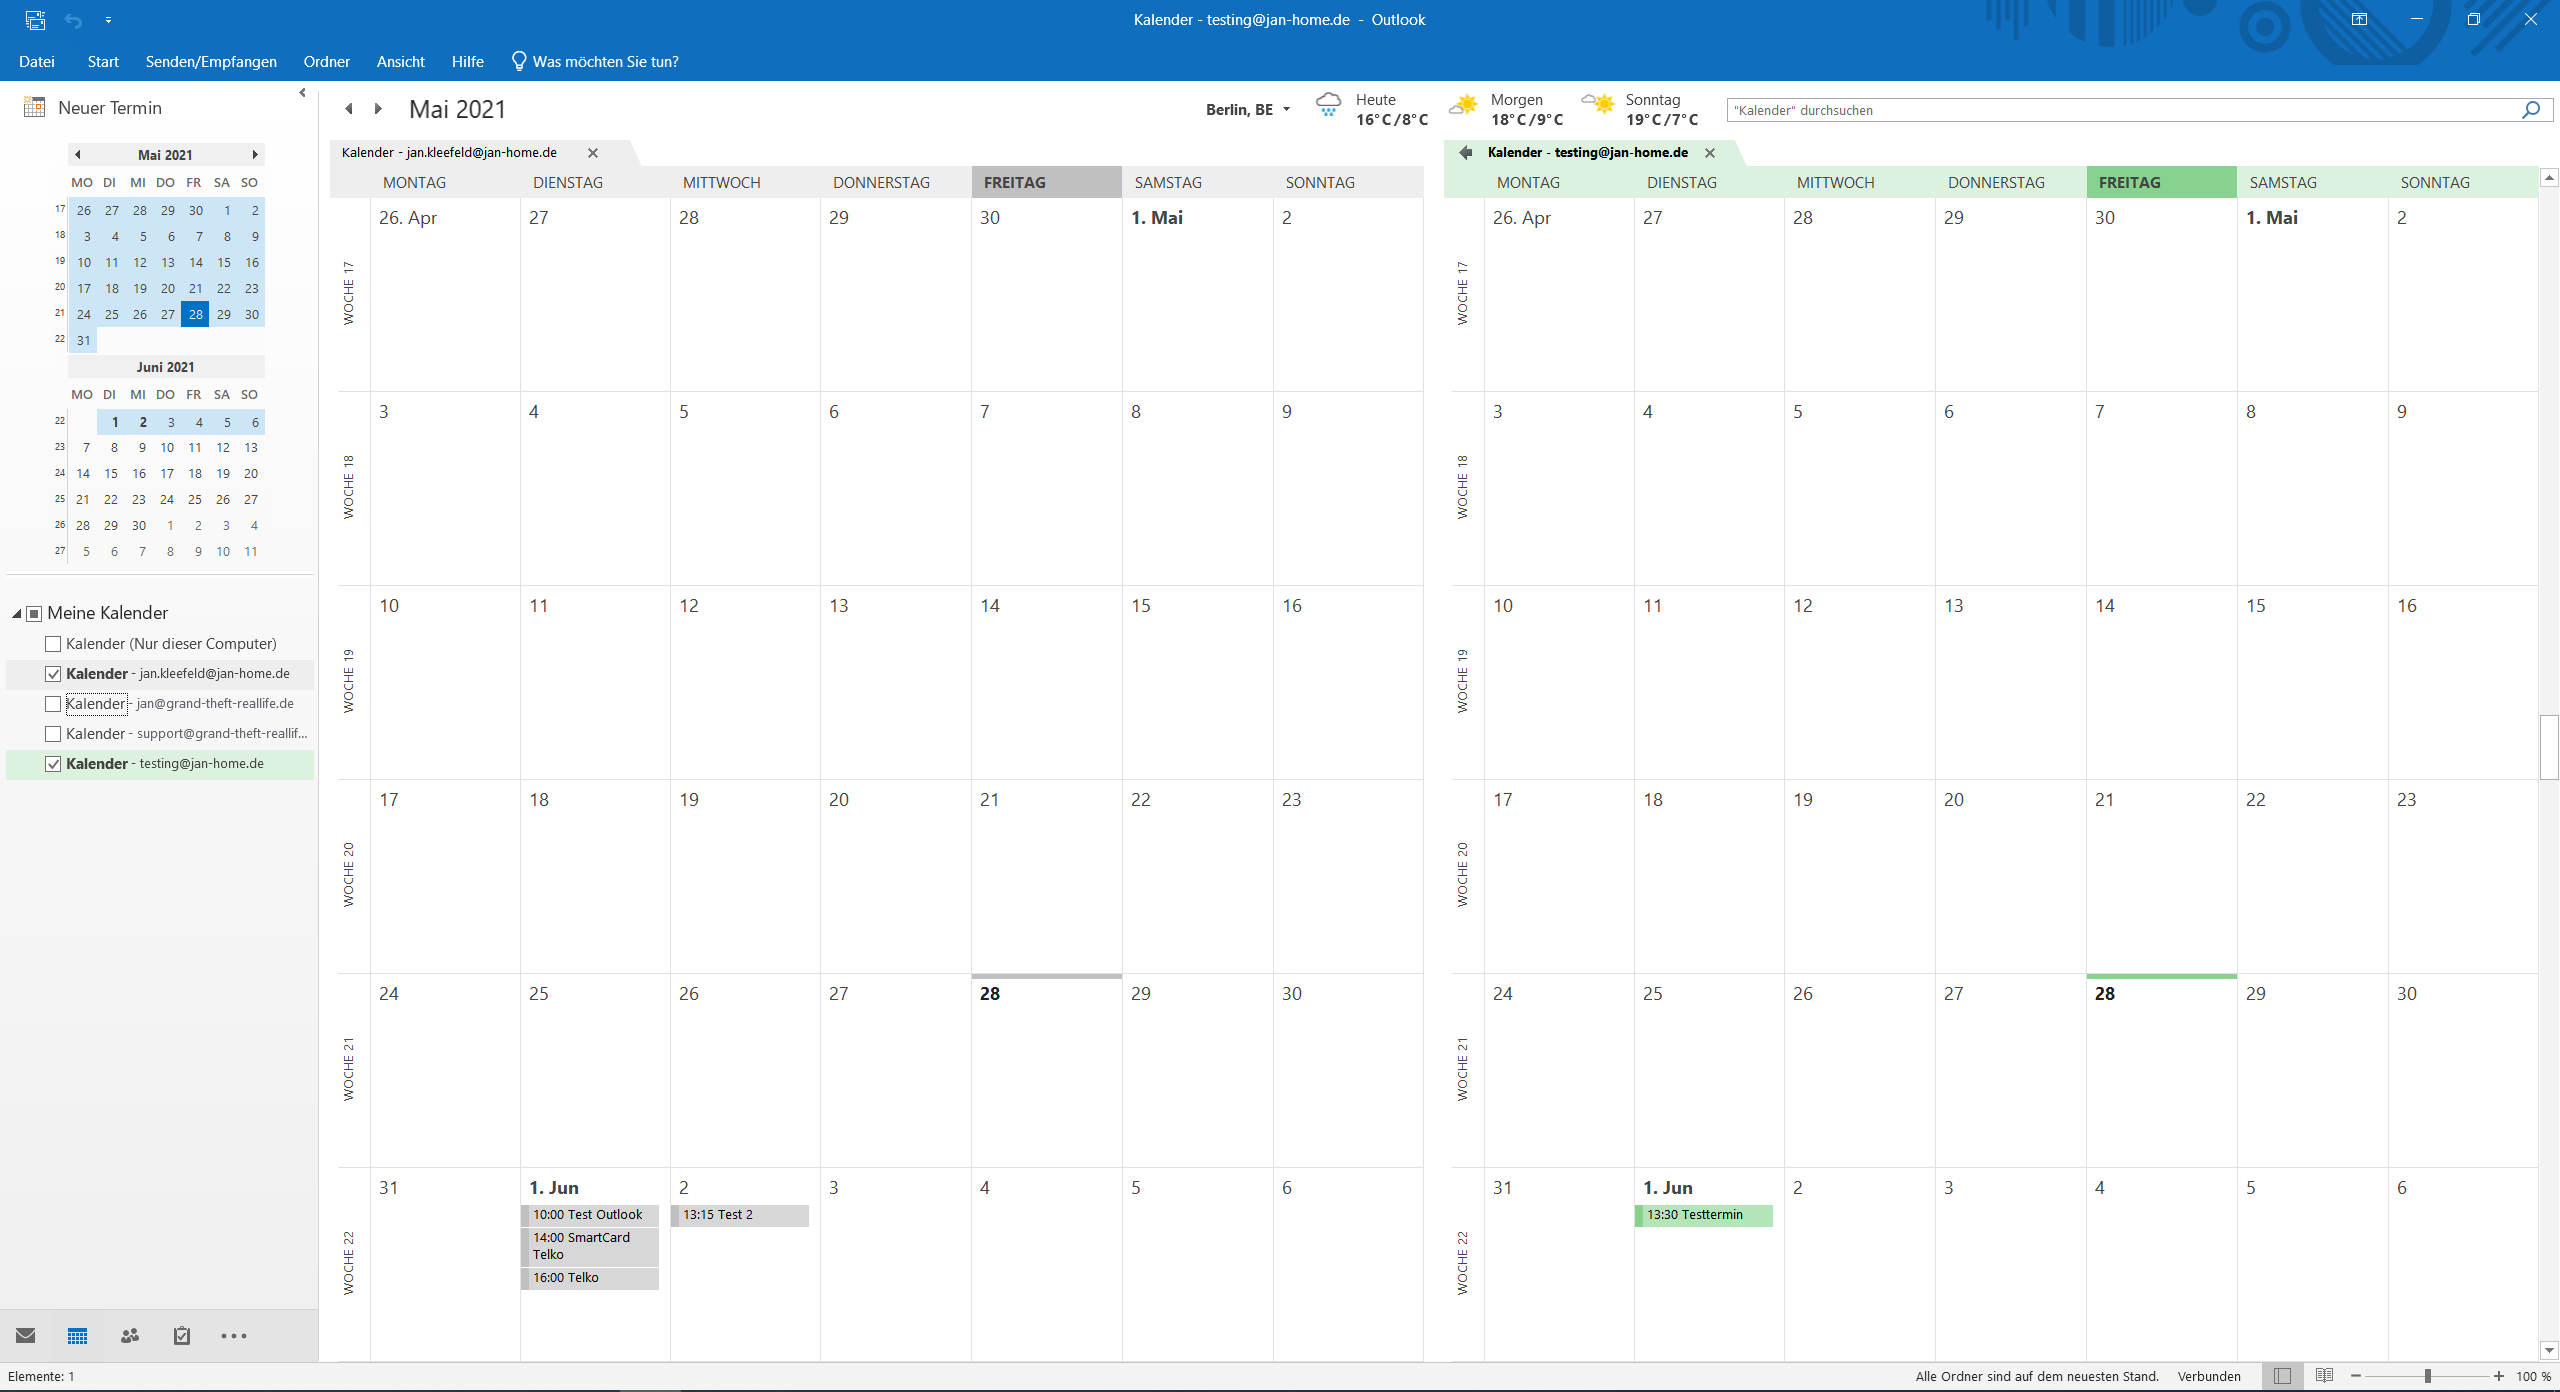Click the search magnifier icon
The width and height of the screenshot is (2560, 1392).
(x=2531, y=110)
